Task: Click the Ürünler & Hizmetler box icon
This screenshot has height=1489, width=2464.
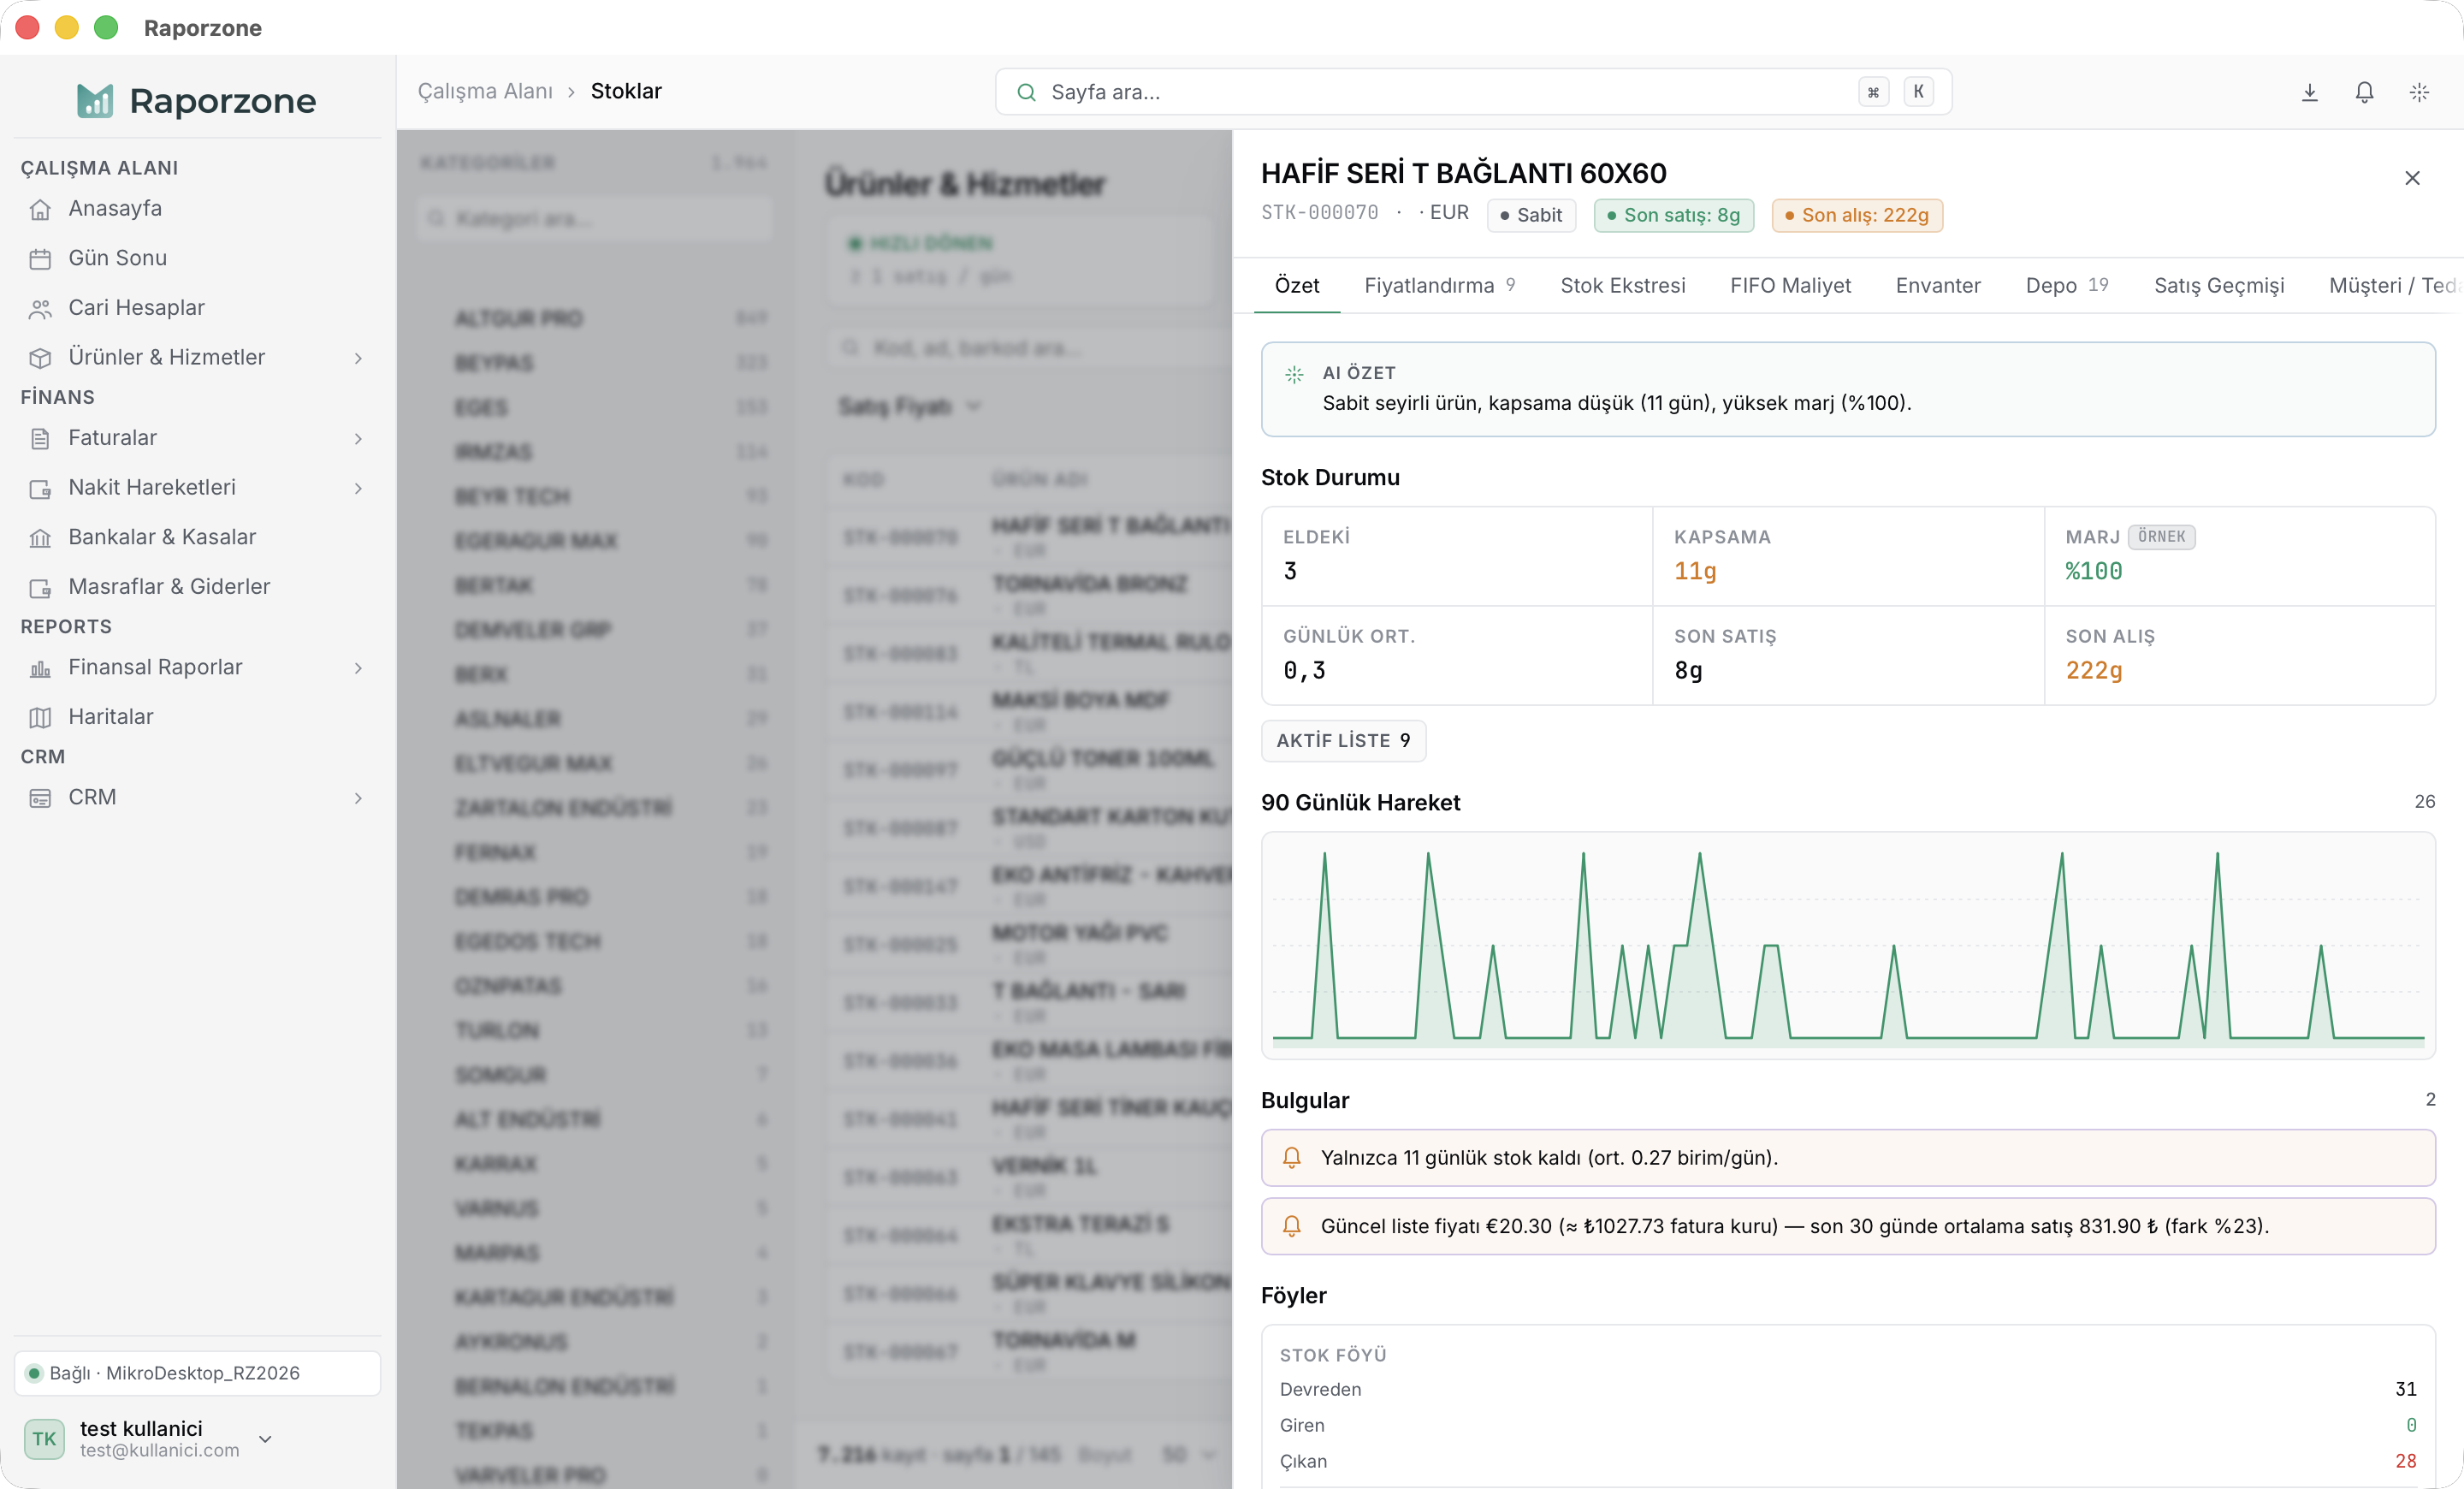Action: 40,358
